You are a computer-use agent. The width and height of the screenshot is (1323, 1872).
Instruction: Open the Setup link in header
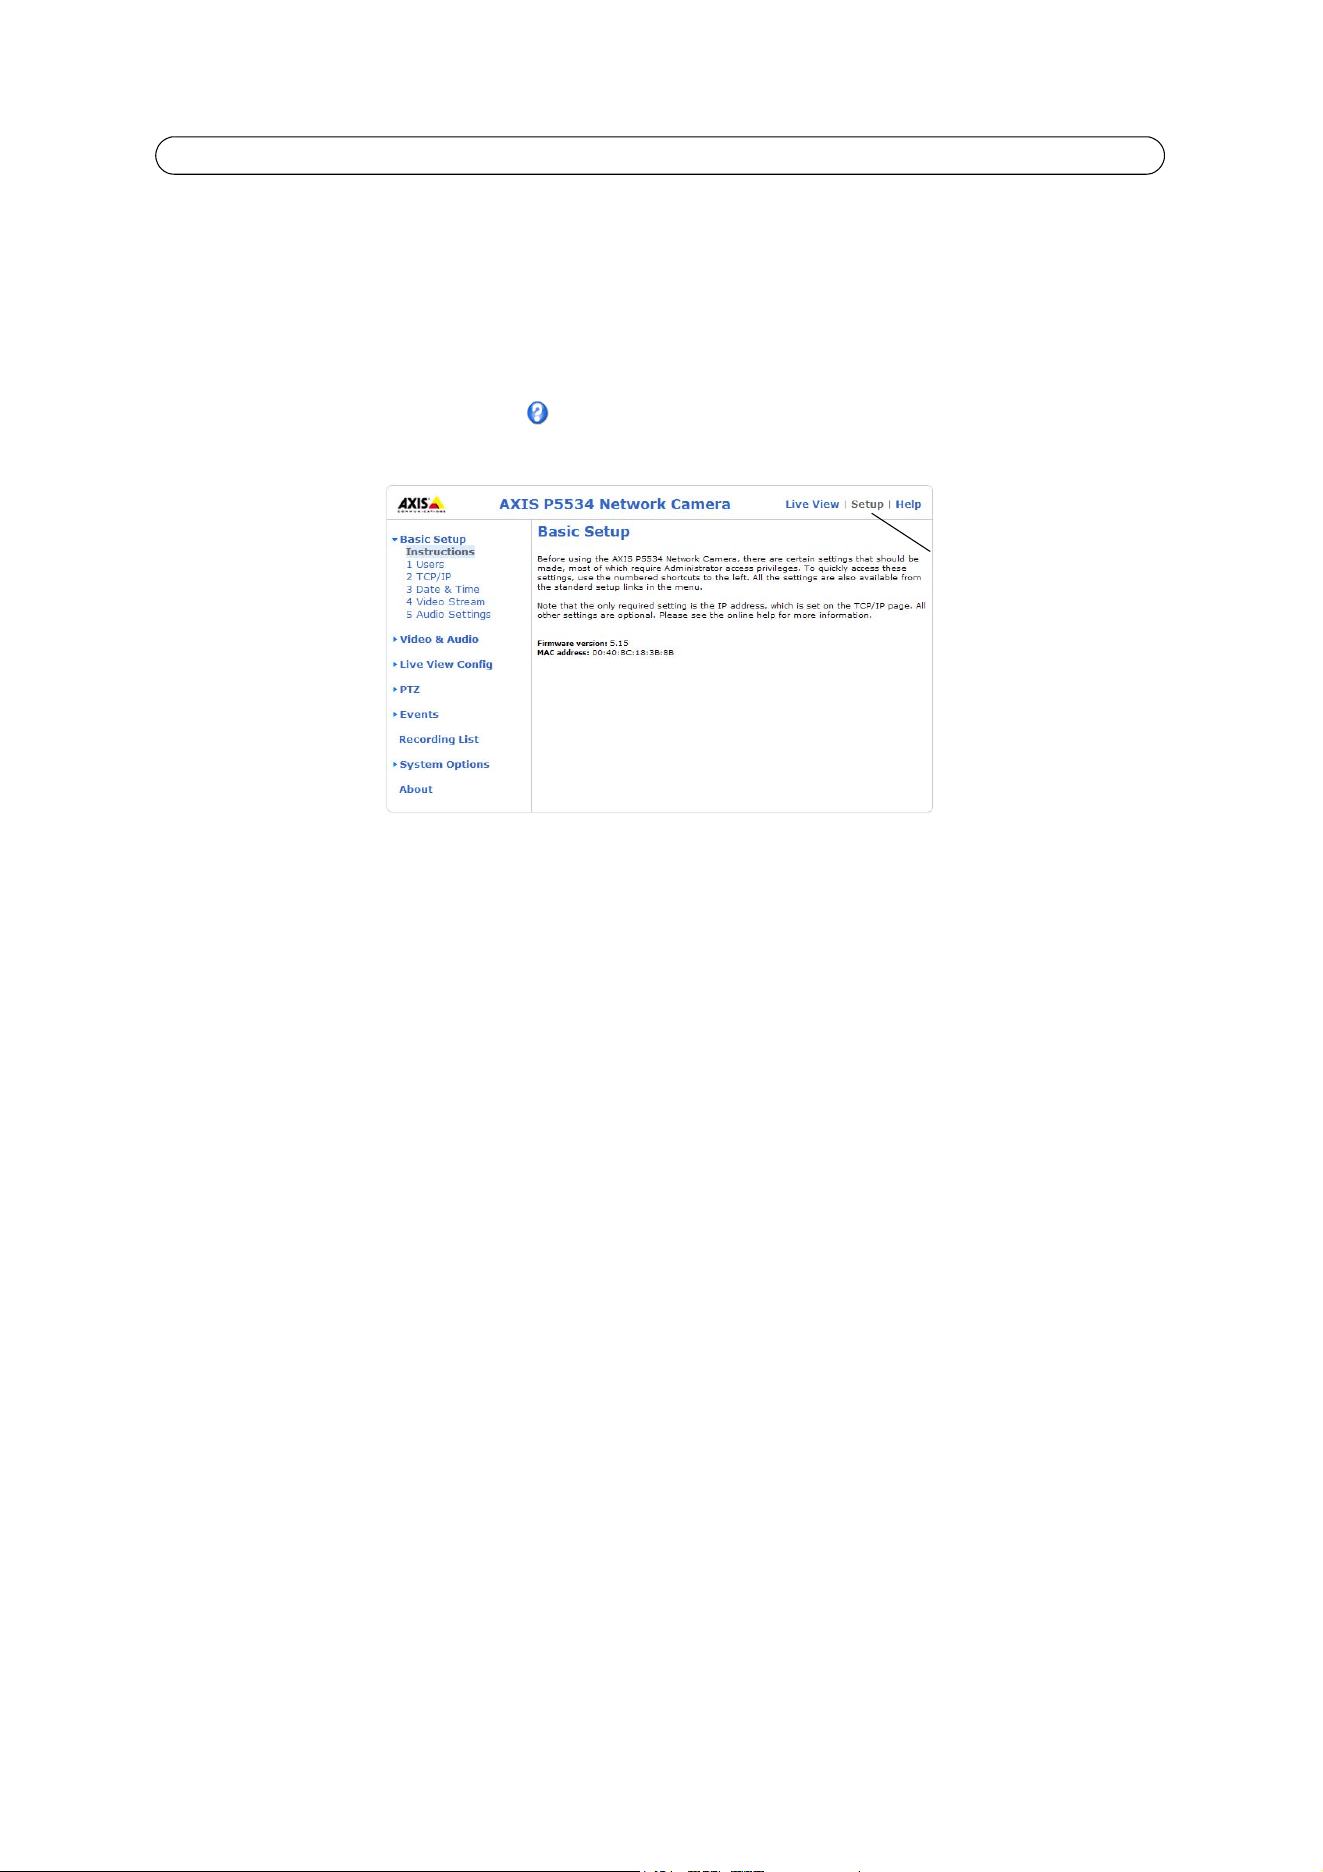(x=867, y=505)
